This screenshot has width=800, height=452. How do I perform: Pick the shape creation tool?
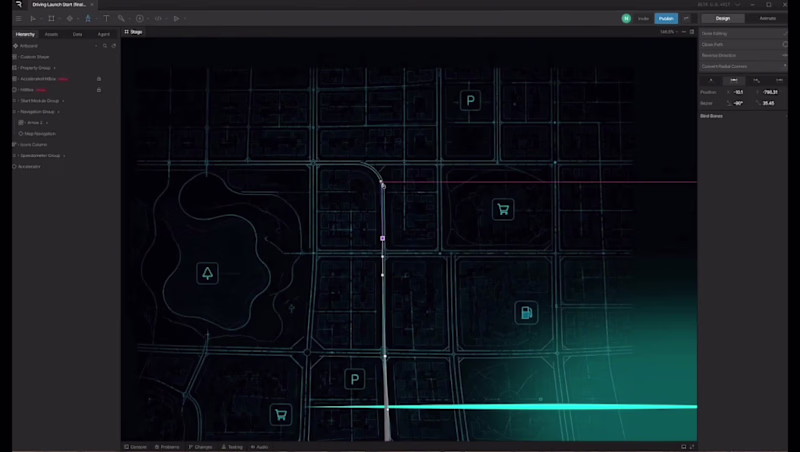[69, 18]
